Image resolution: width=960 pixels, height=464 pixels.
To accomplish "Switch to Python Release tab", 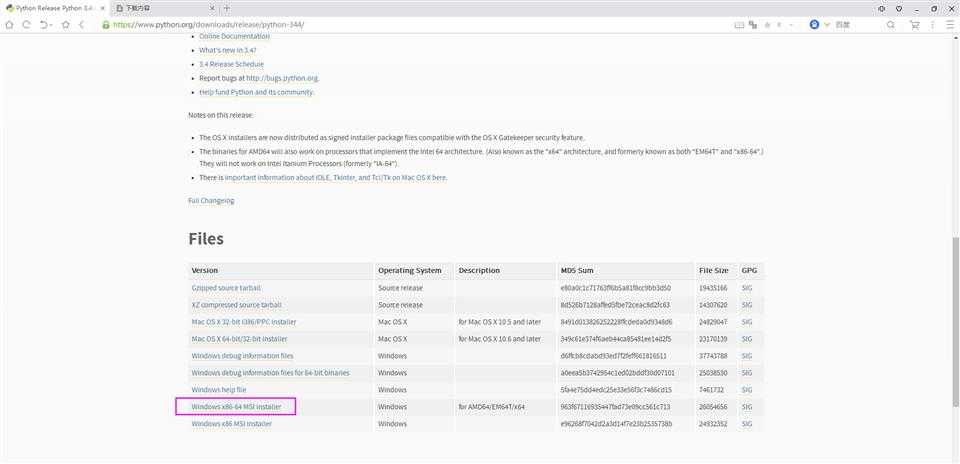I will coord(53,9).
